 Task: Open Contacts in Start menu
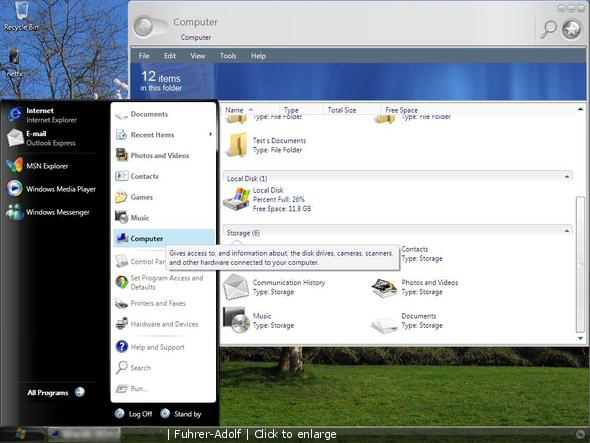pyautogui.click(x=164, y=176)
